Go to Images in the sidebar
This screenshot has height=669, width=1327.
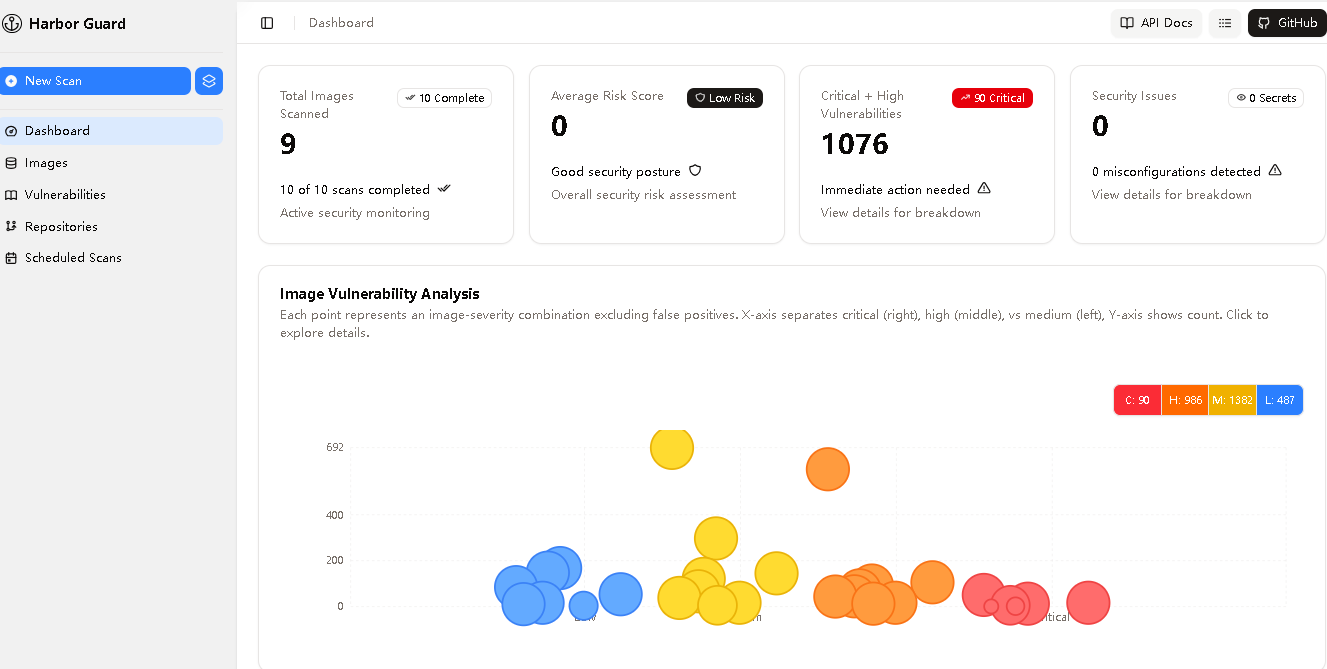coord(46,163)
